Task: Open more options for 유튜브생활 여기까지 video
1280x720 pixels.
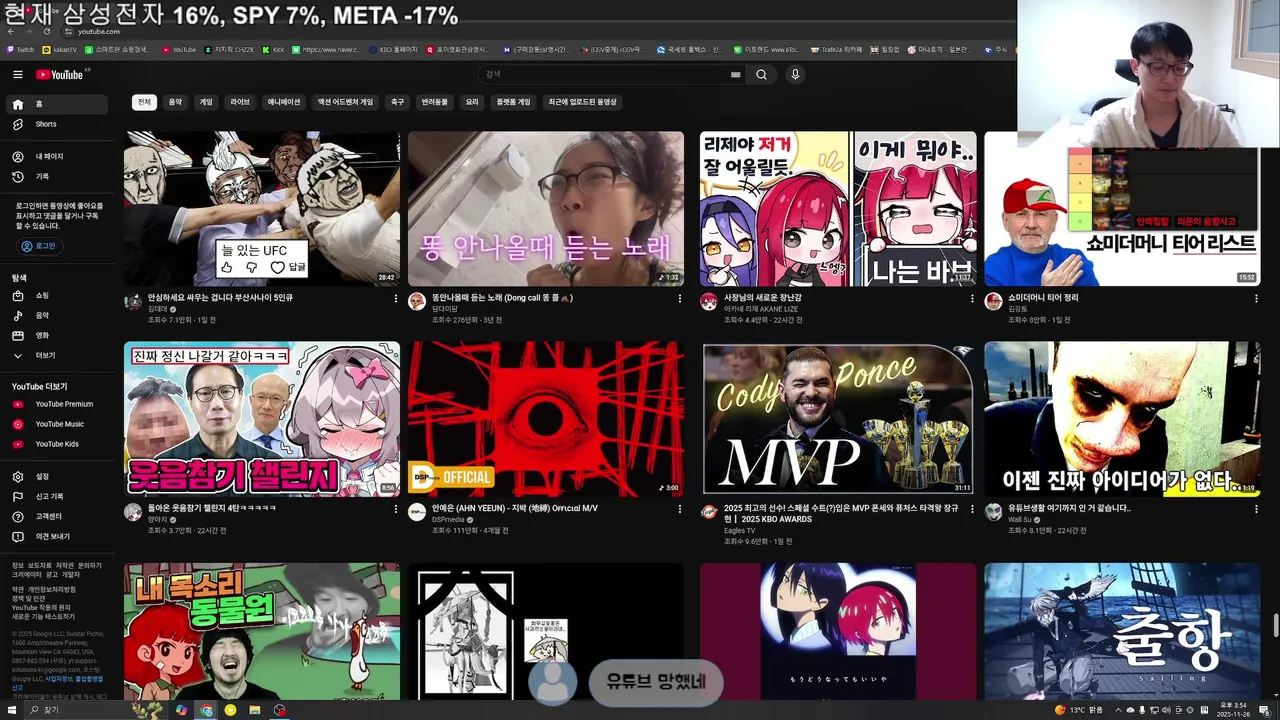Action: pyautogui.click(x=1256, y=508)
